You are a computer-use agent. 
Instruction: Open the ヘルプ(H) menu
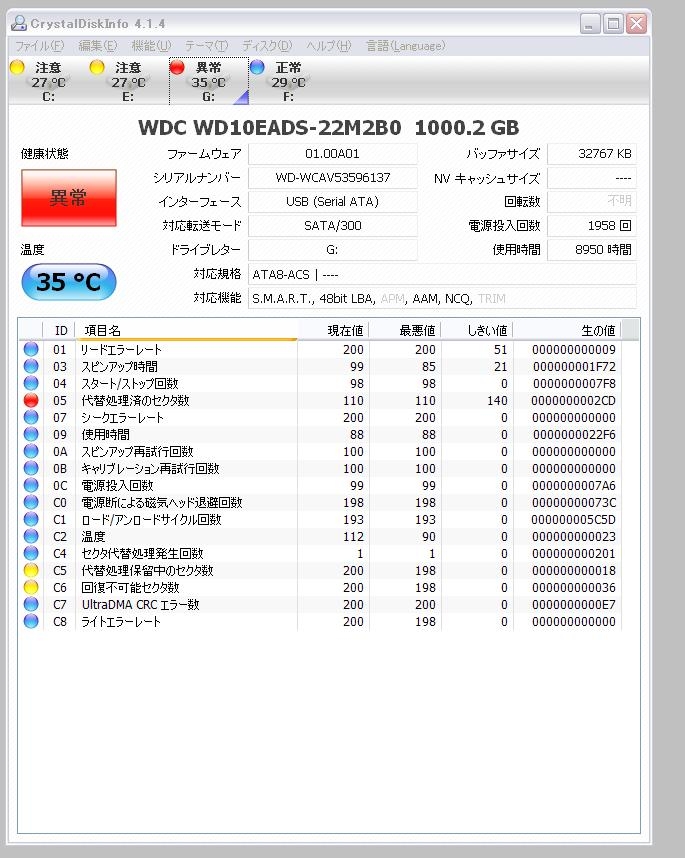click(x=328, y=46)
